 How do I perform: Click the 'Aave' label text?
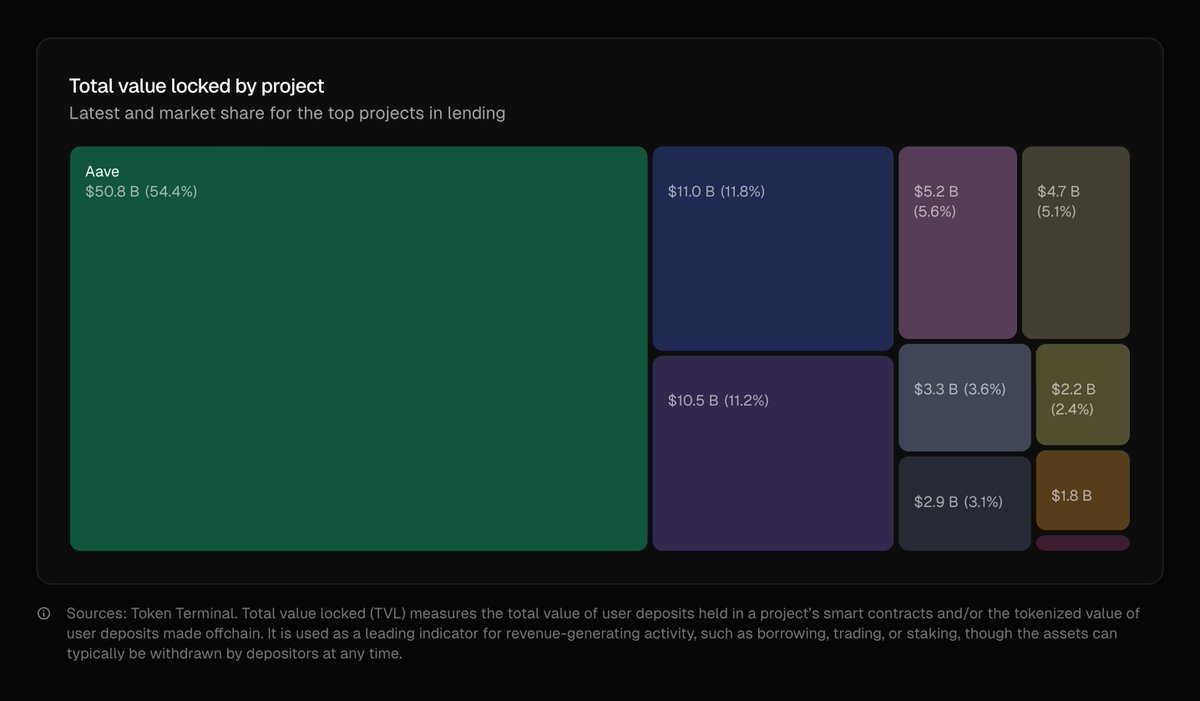[x=102, y=172]
